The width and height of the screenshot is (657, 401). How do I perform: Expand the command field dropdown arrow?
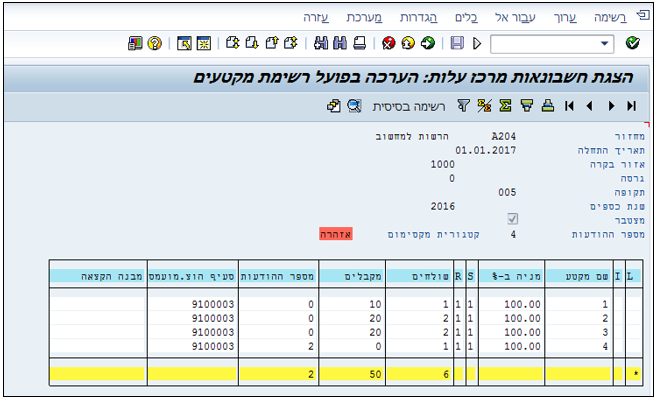point(604,43)
